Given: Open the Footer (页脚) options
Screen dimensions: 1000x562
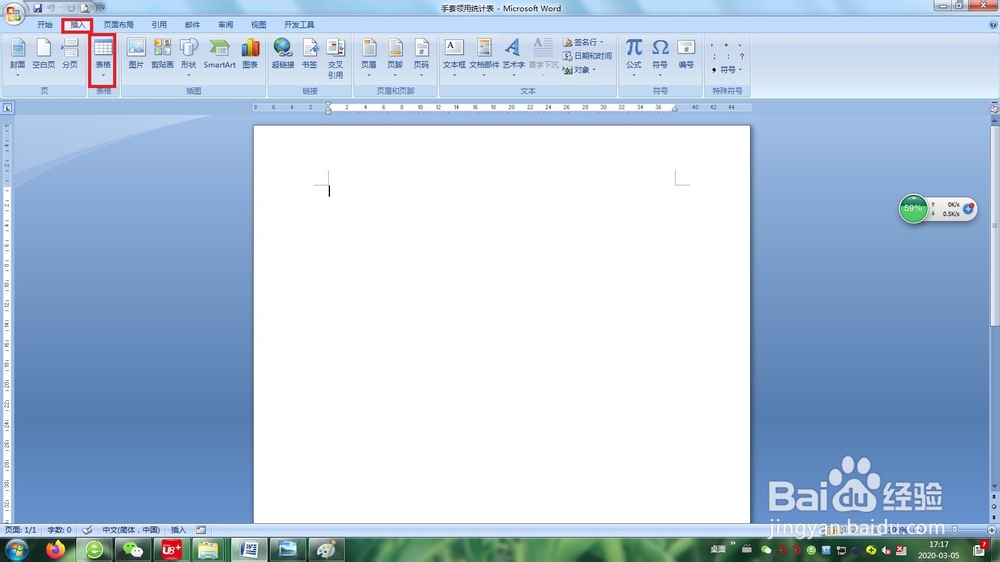Looking at the screenshot, I should tap(395, 57).
